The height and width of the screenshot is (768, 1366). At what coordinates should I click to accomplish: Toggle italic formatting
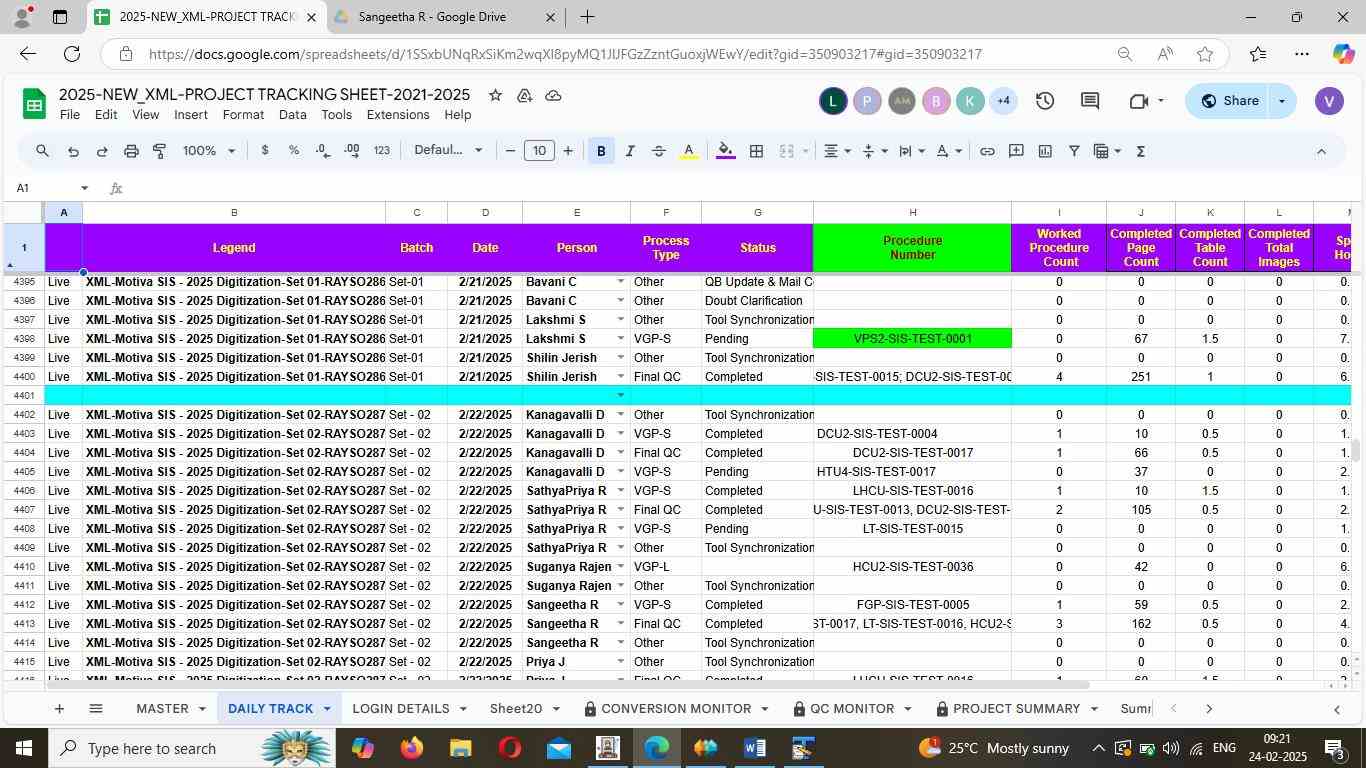pos(630,151)
